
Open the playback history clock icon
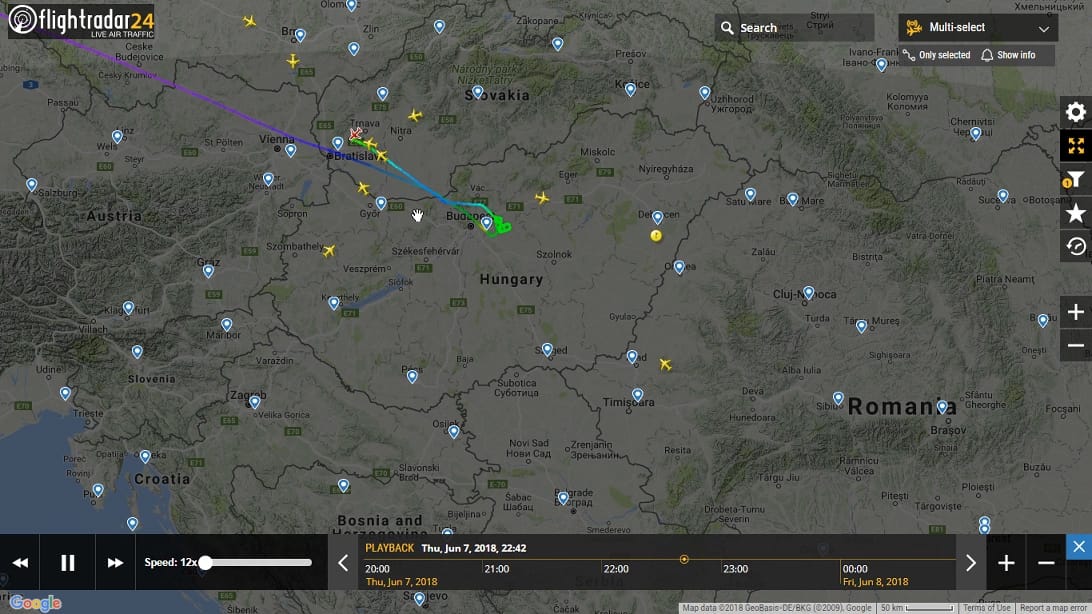[x=1075, y=246]
